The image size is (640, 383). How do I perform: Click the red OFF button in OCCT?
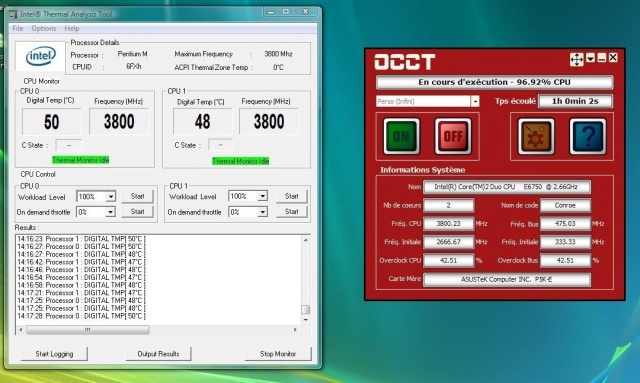click(453, 136)
